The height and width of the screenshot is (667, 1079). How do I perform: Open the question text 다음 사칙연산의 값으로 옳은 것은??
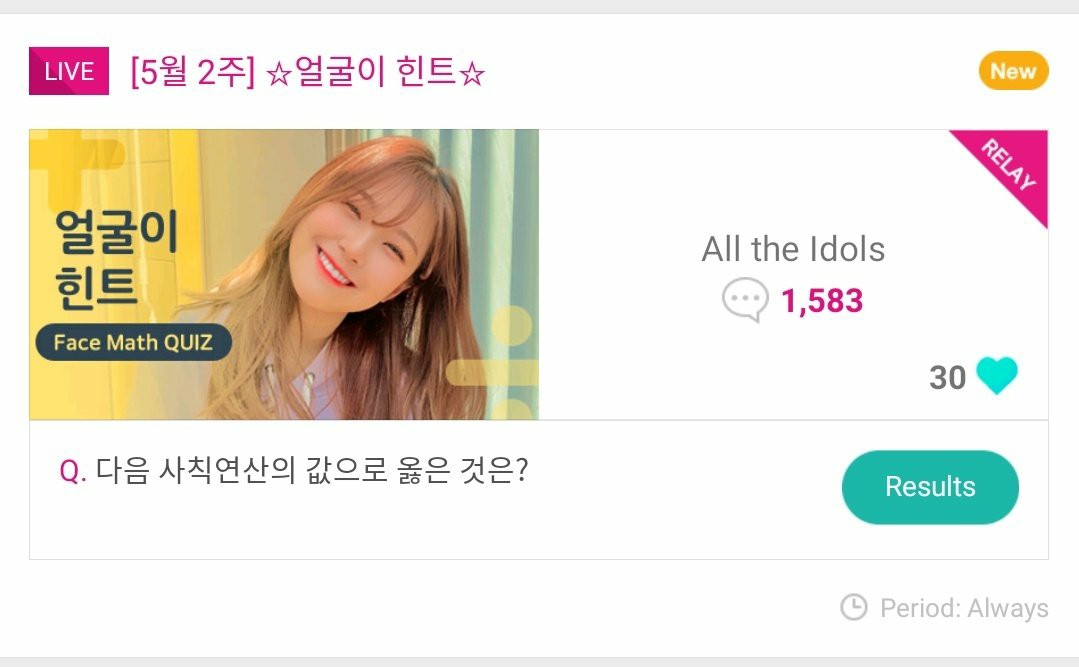click(x=312, y=471)
